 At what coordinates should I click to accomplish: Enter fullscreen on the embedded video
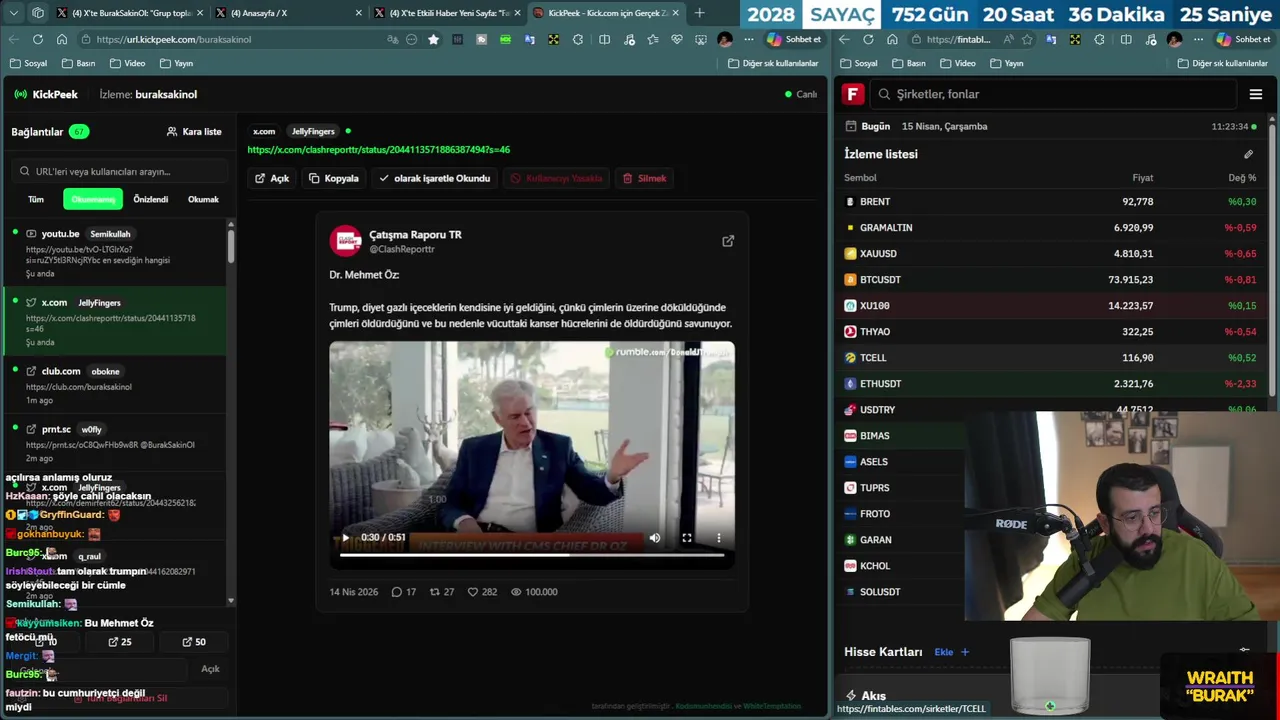coord(687,537)
